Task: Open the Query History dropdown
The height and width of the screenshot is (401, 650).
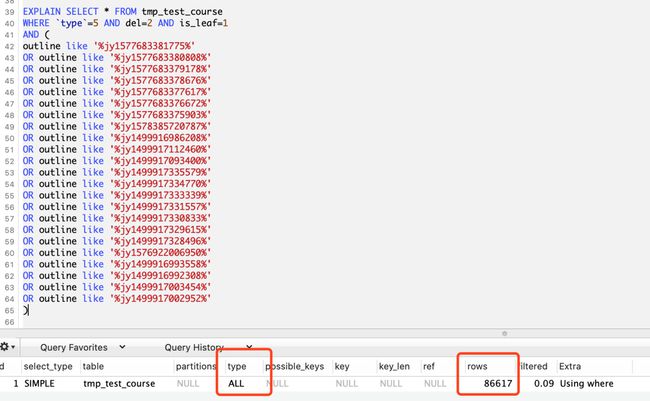Action: pos(208,347)
